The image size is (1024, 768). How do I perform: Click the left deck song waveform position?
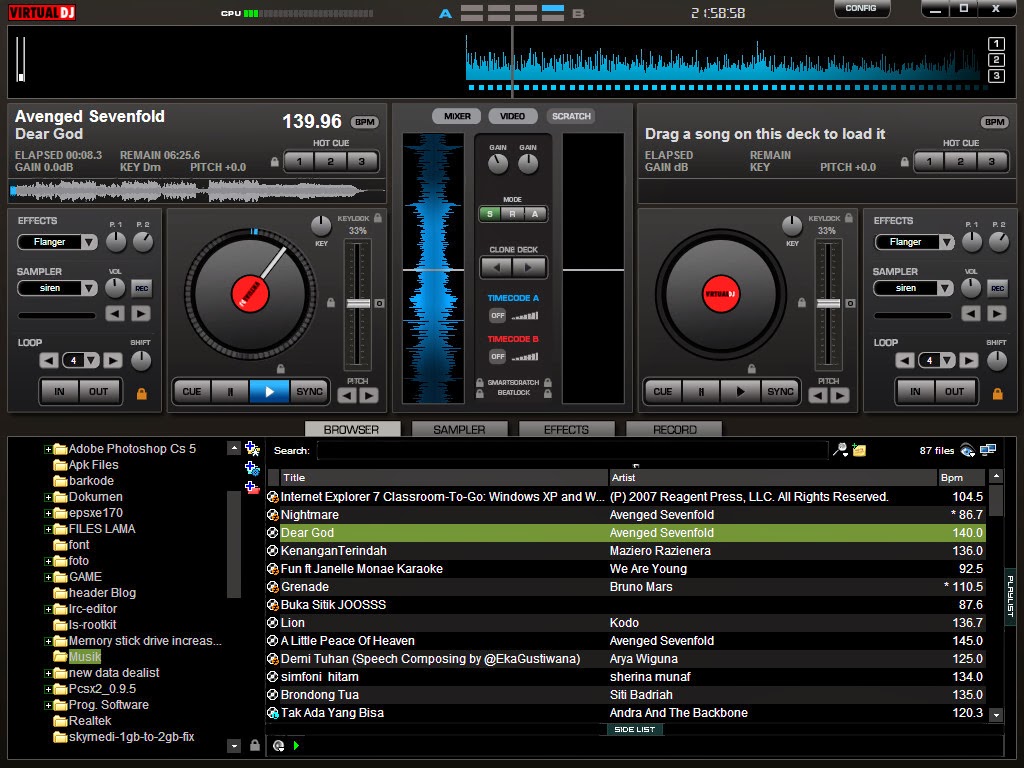click(197, 191)
